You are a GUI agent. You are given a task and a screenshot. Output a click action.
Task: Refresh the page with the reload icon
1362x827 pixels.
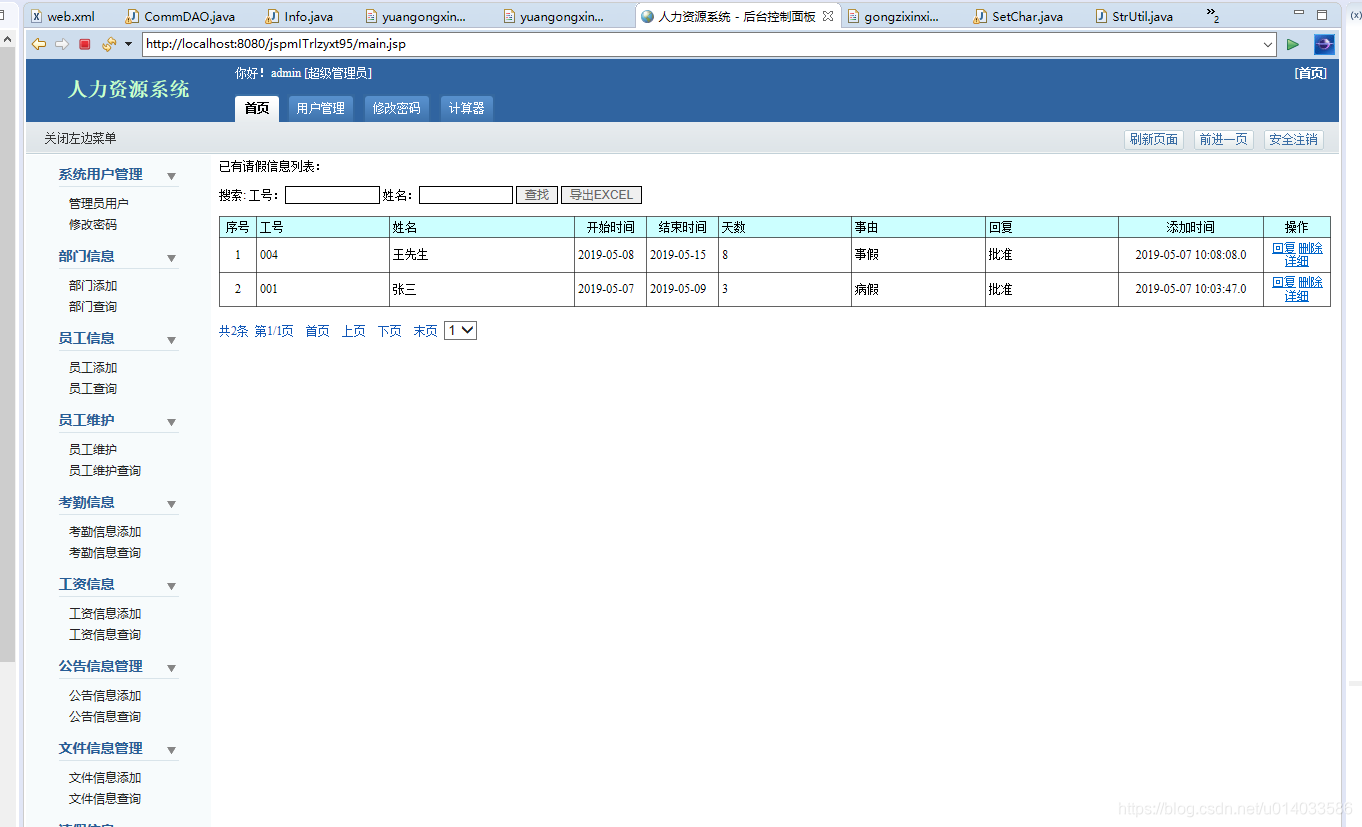point(108,44)
